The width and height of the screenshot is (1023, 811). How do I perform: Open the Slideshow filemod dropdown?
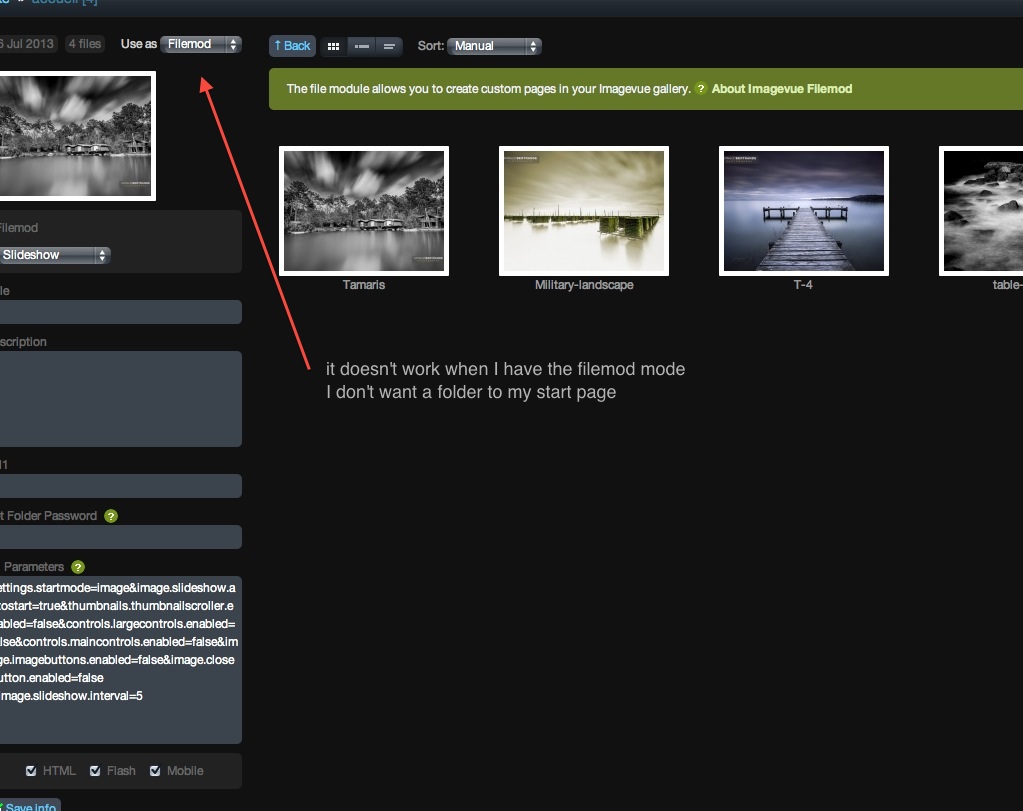click(x=54, y=254)
